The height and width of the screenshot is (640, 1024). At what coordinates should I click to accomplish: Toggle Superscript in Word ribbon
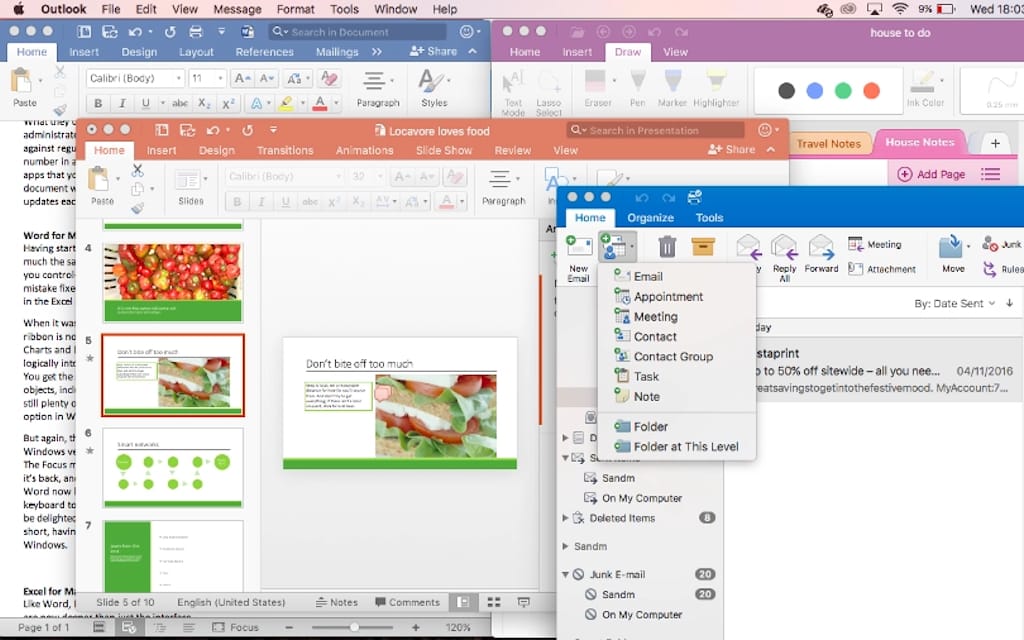coord(228,103)
